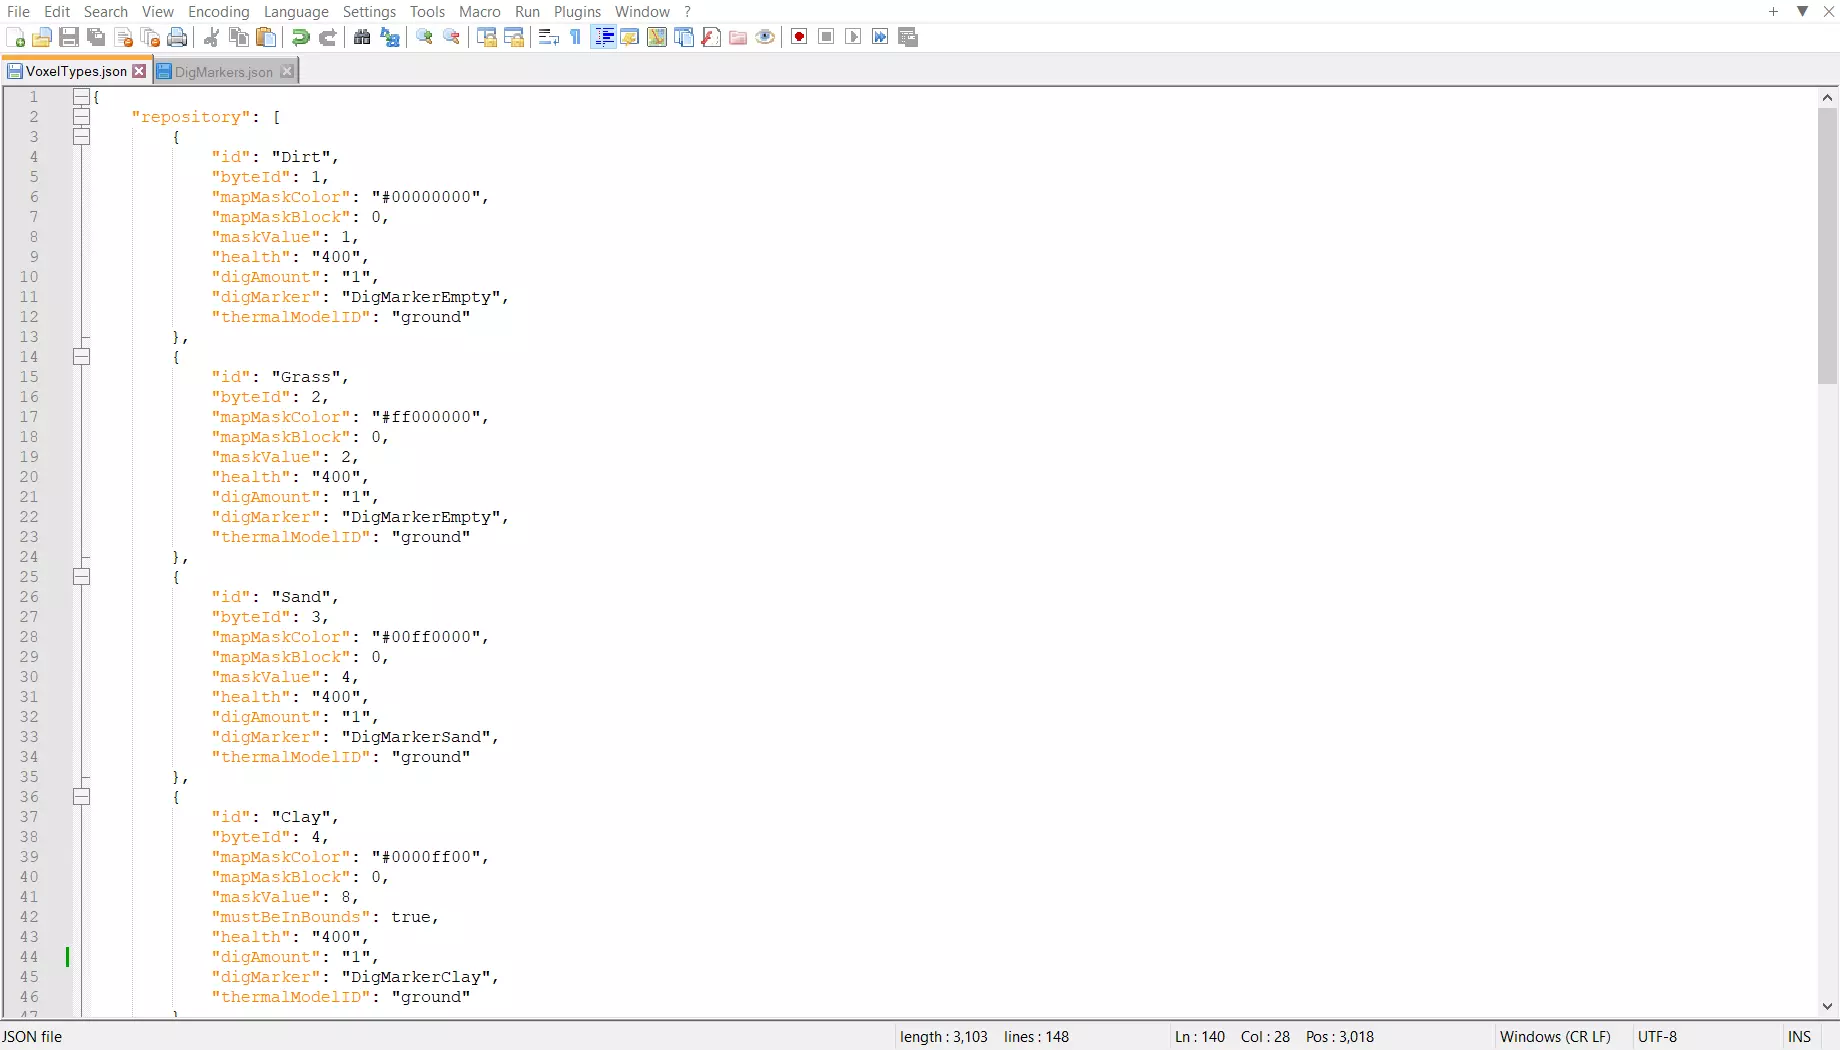Open the document list dropdown triangle
Image resolution: width=1840 pixels, height=1050 pixels.
[1803, 12]
